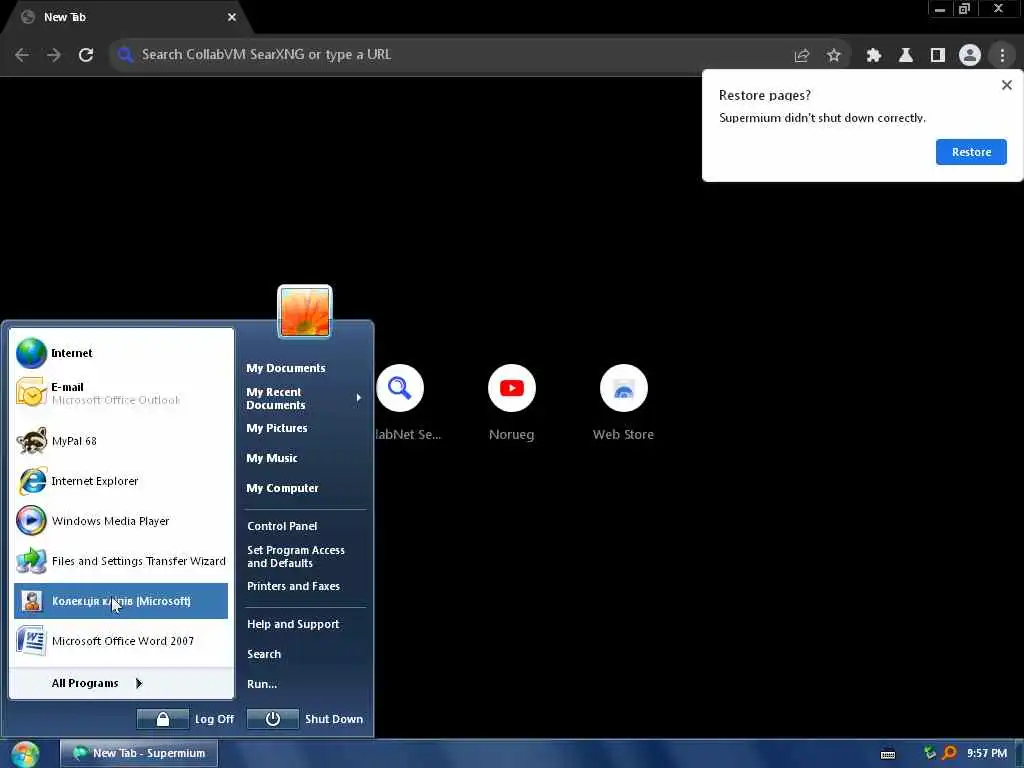This screenshot has height=768, width=1024.
Task: Open My Pictures
Action: point(277,428)
